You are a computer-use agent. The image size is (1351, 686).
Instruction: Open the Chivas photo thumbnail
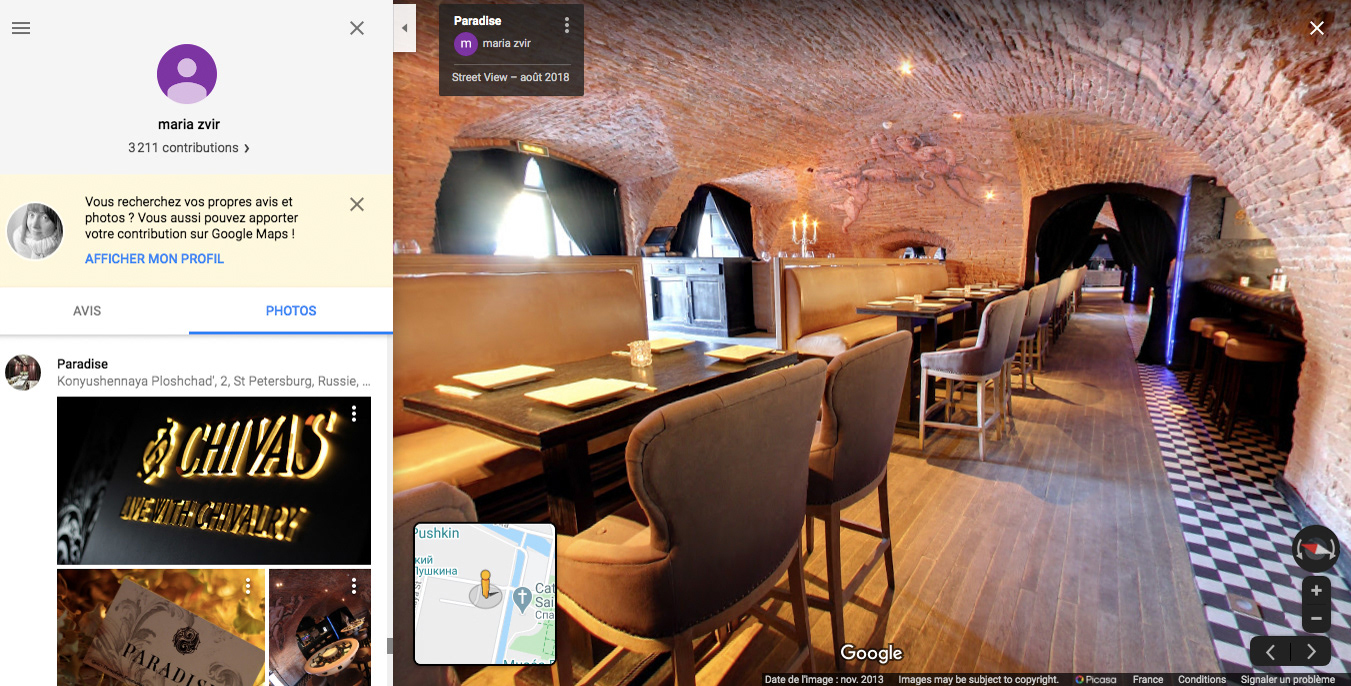coord(214,481)
